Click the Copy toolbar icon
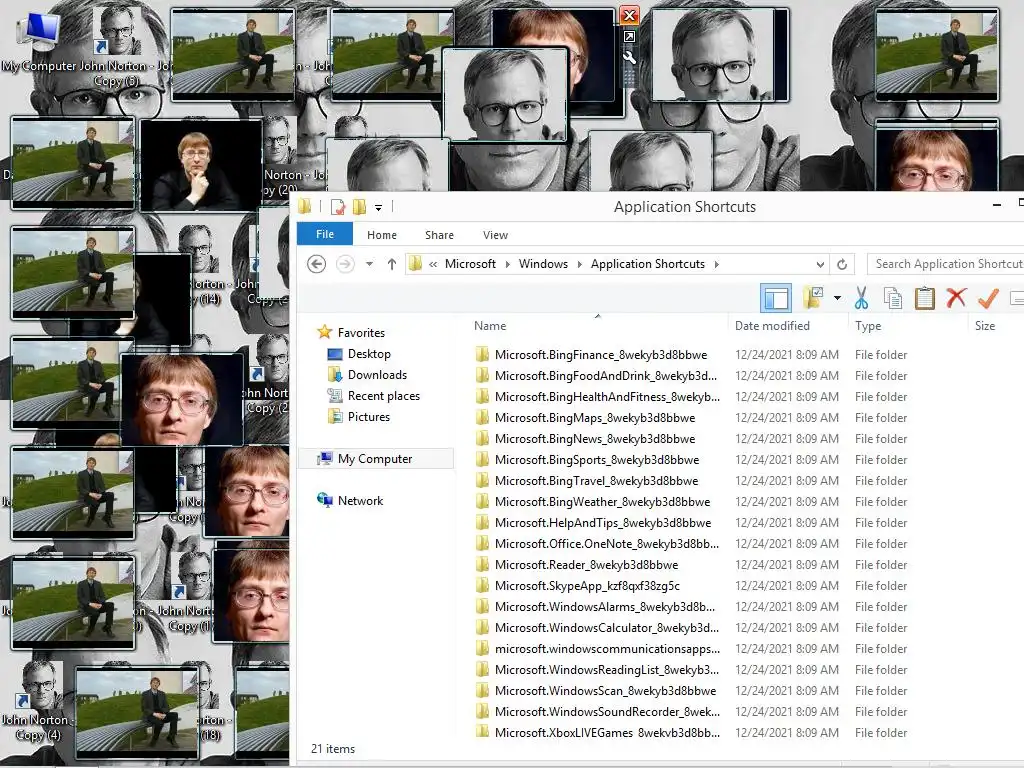The image size is (1024, 768). [x=893, y=298]
